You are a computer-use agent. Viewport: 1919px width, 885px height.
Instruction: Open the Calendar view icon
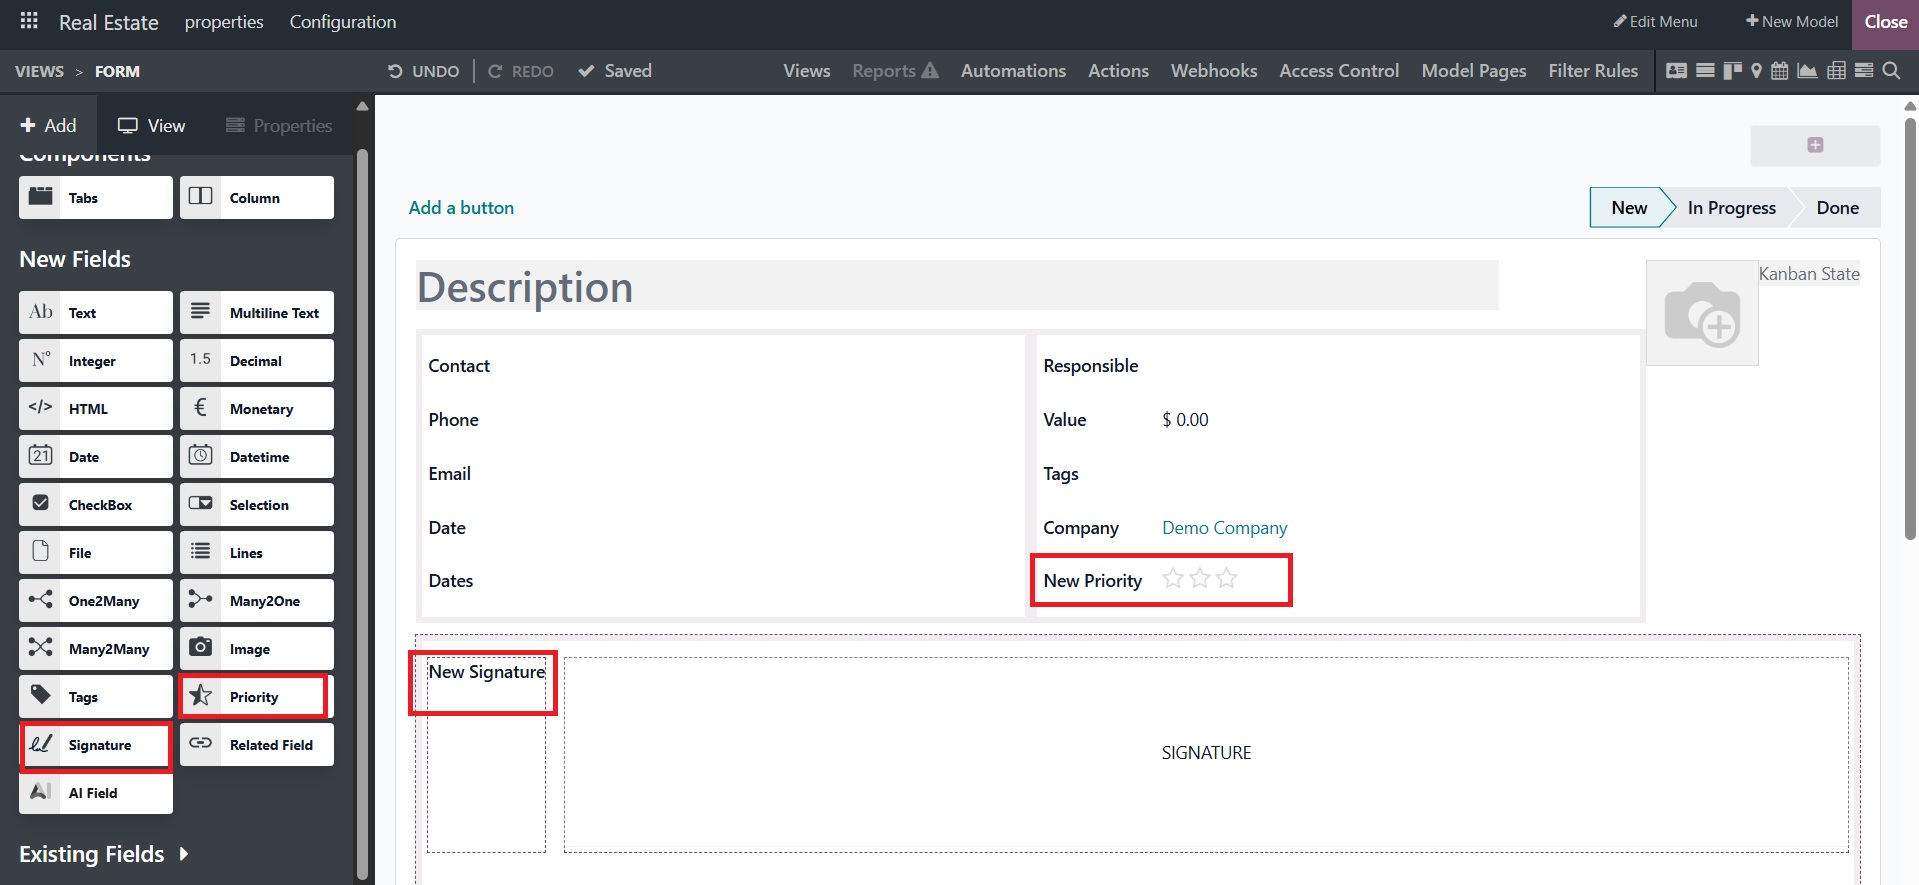[1780, 71]
